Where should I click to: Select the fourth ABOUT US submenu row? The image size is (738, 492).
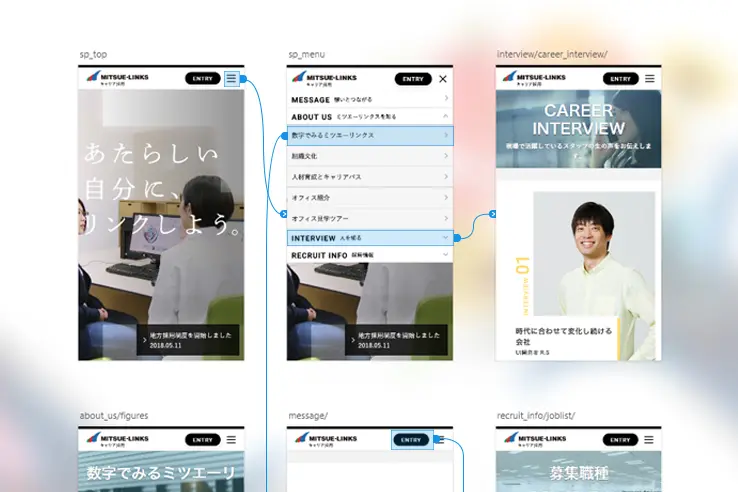(370, 198)
